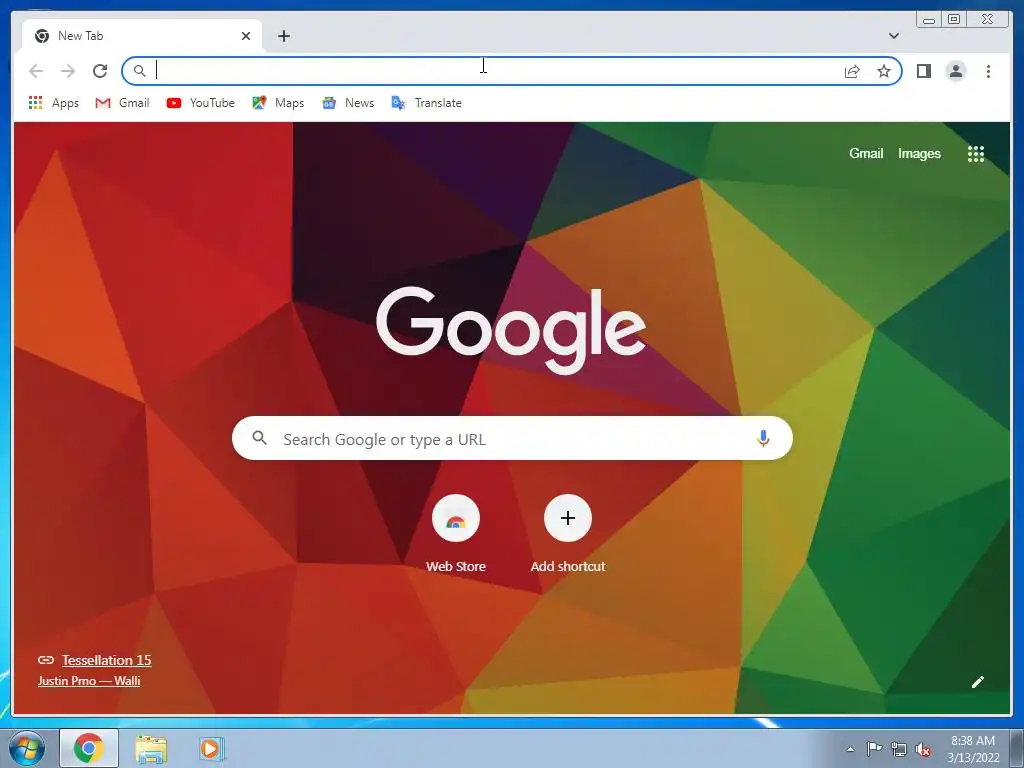The width and height of the screenshot is (1024, 768).
Task: Open the Windows Start menu
Action: [27, 748]
